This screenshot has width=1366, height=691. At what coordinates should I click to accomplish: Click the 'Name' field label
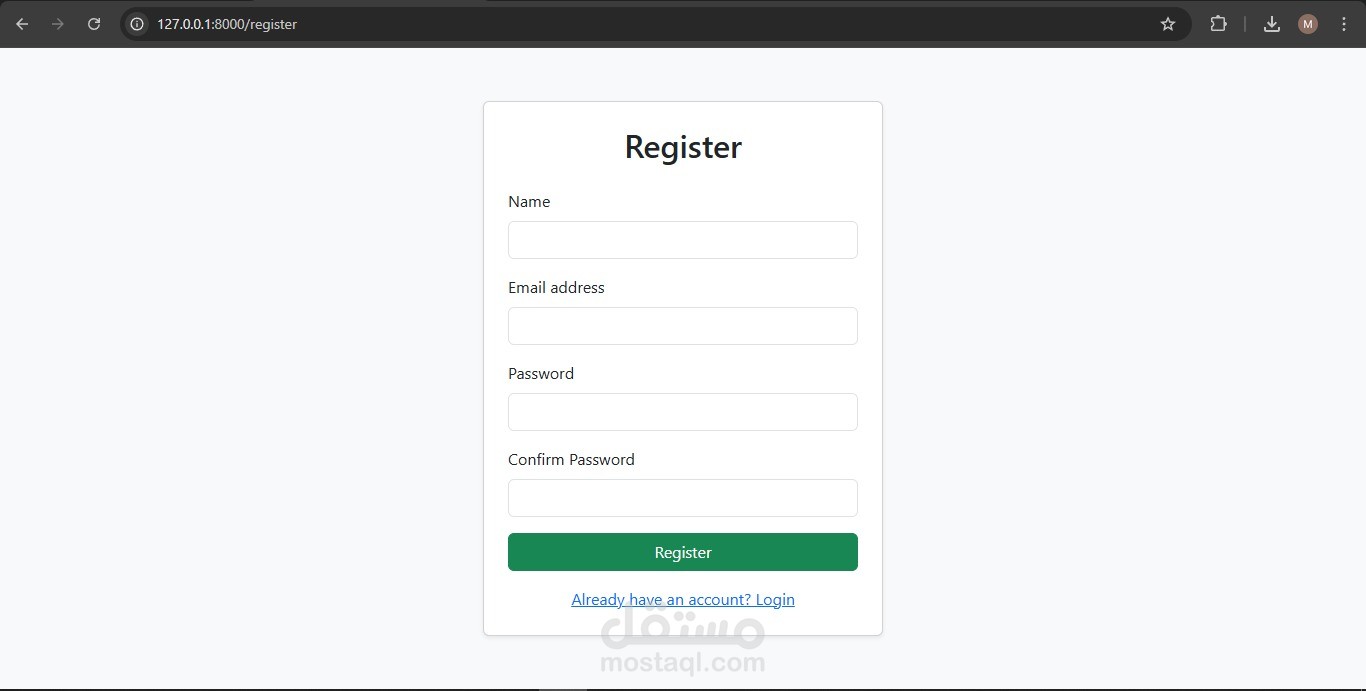click(x=529, y=202)
